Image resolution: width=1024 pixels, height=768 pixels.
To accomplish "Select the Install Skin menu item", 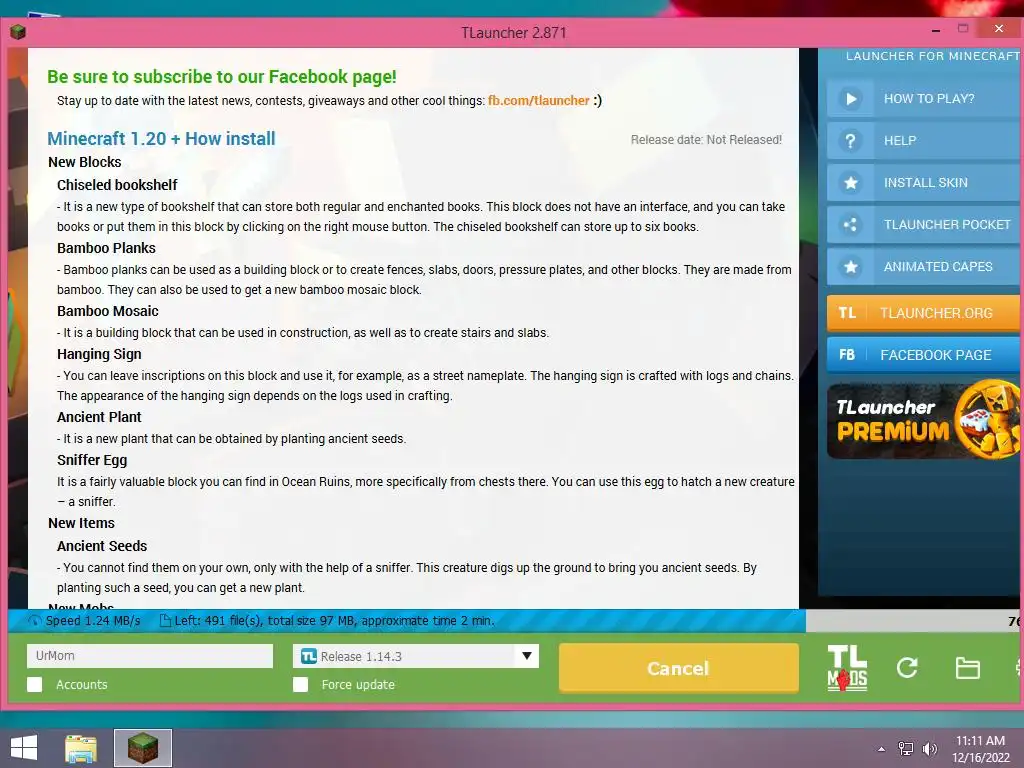I will [923, 183].
